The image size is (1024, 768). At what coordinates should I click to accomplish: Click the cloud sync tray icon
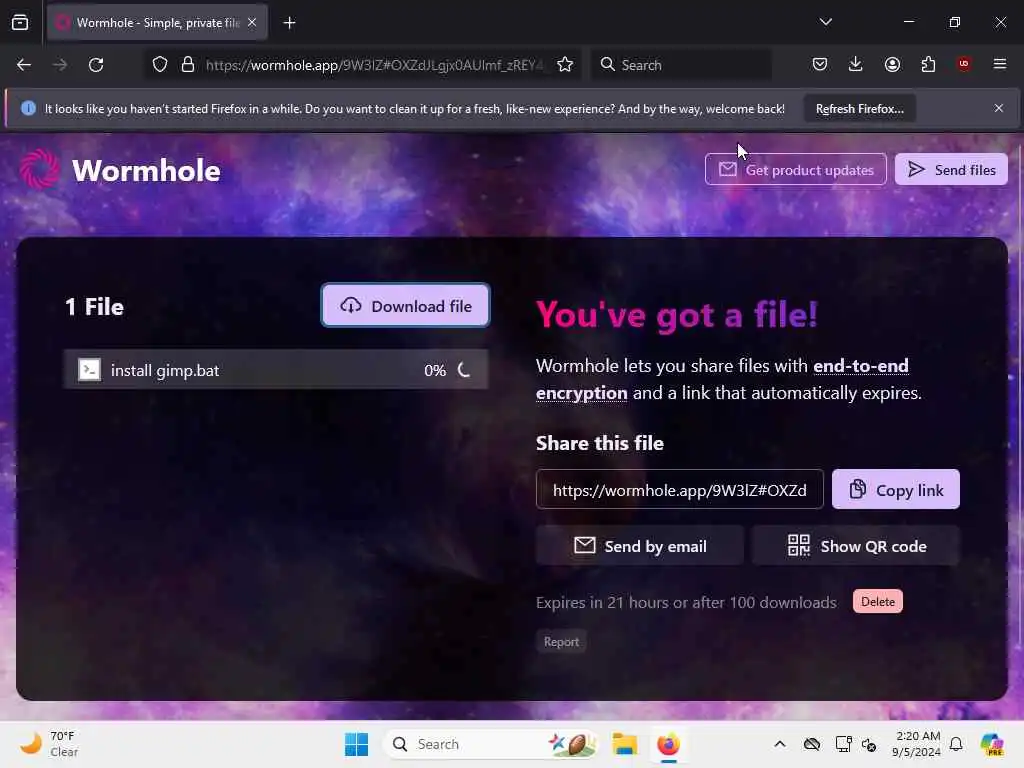[812, 744]
